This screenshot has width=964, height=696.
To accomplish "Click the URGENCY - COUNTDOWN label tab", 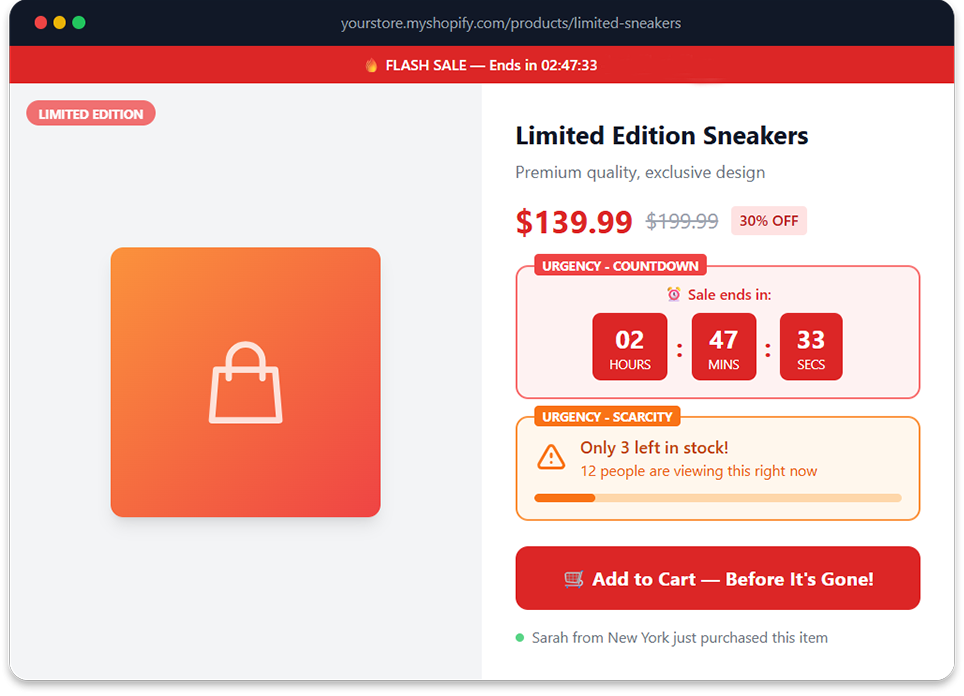I will pos(620,265).
